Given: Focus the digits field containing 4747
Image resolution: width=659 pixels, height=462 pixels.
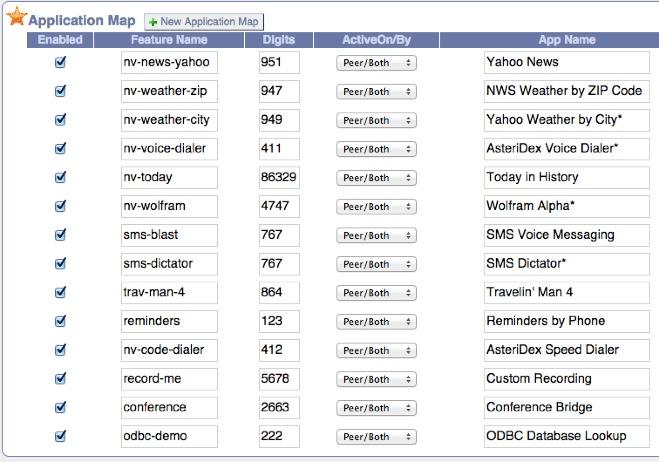Looking at the screenshot, I should (279, 206).
